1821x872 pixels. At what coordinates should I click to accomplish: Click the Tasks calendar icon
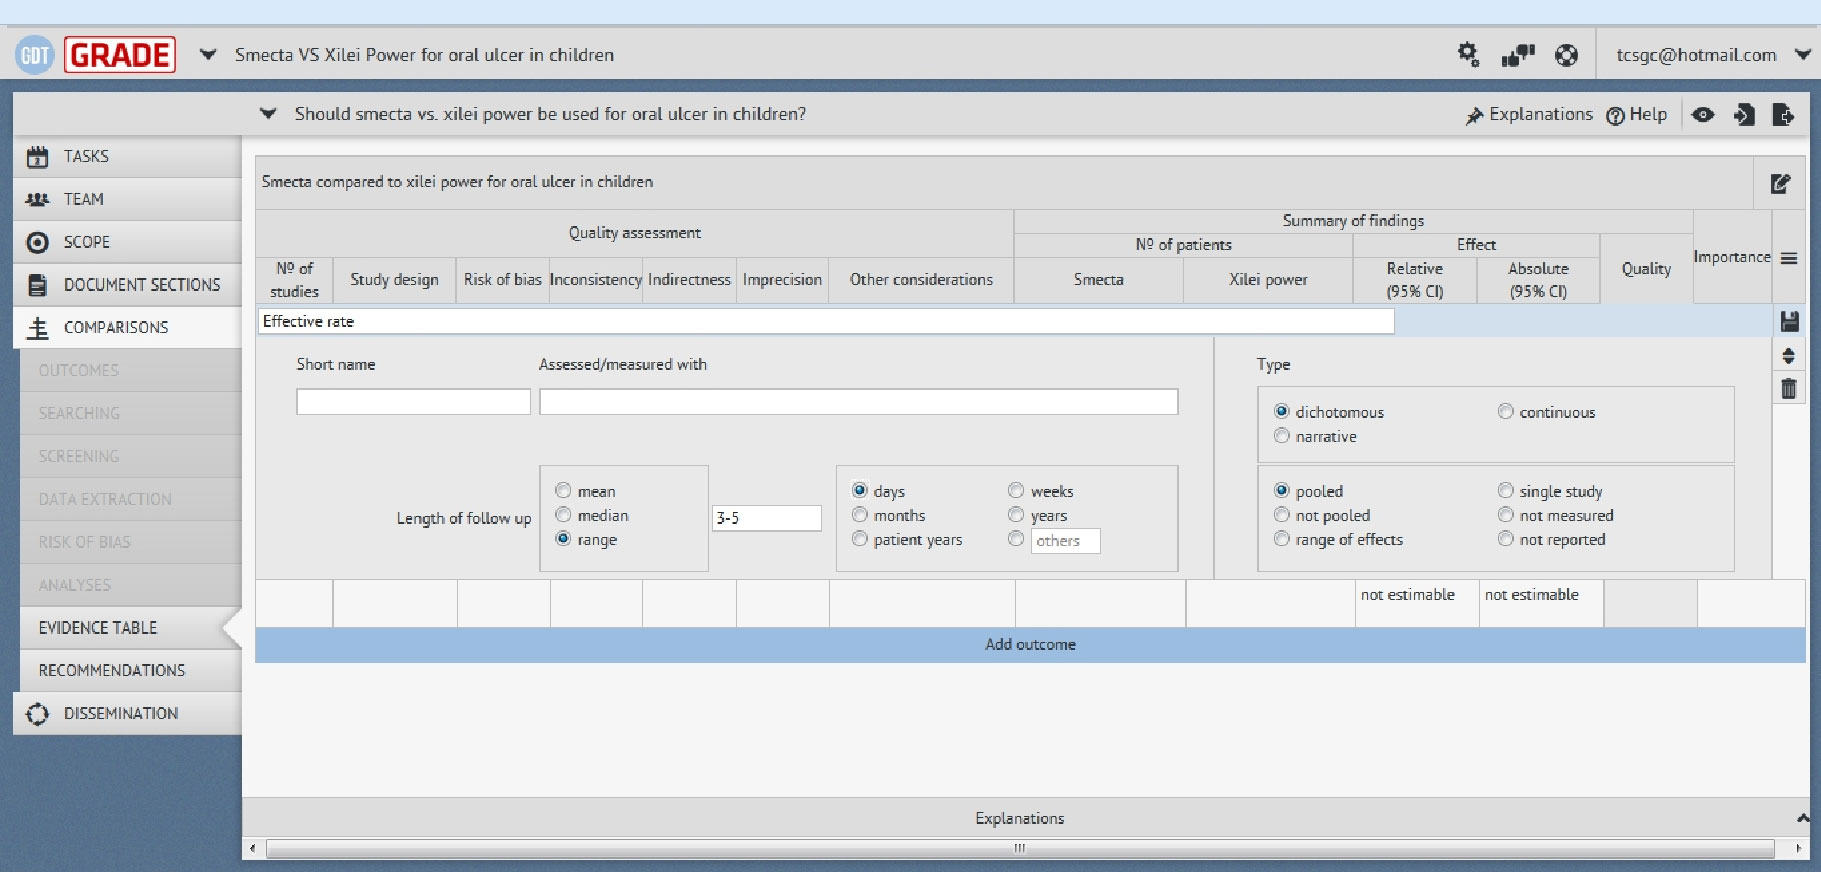(x=37, y=157)
